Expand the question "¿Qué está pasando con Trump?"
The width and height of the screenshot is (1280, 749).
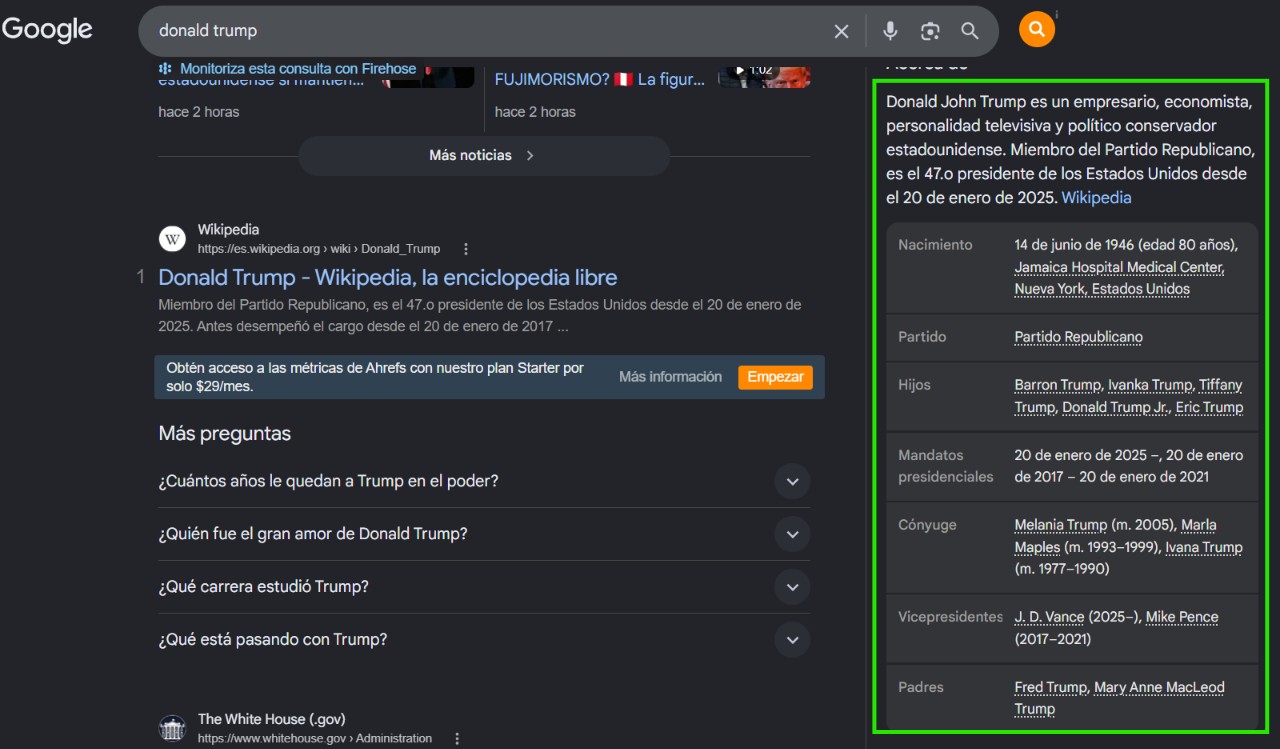pyautogui.click(x=484, y=640)
